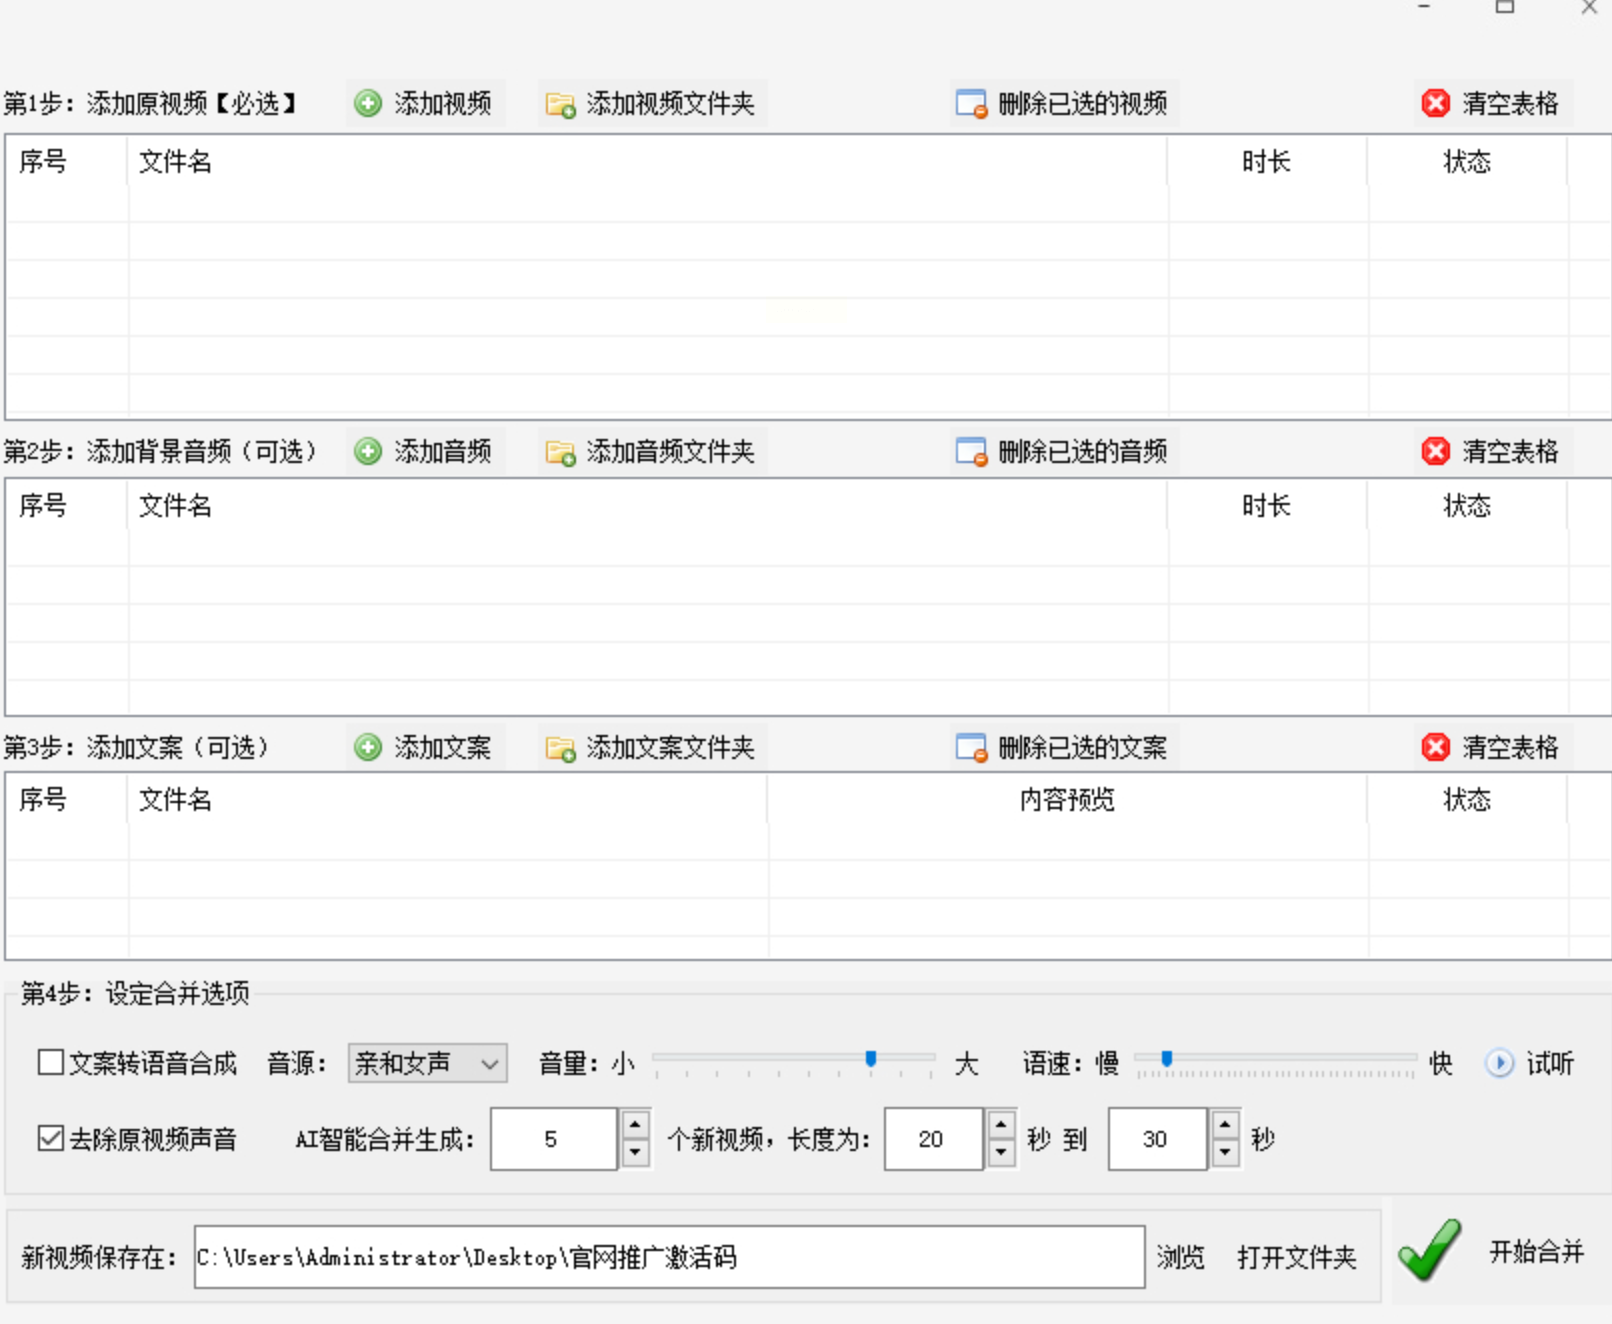The width and height of the screenshot is (1612, 1324).
Task: Click the delete icon for 删除已选的视频
Action: tap(971, 104)
